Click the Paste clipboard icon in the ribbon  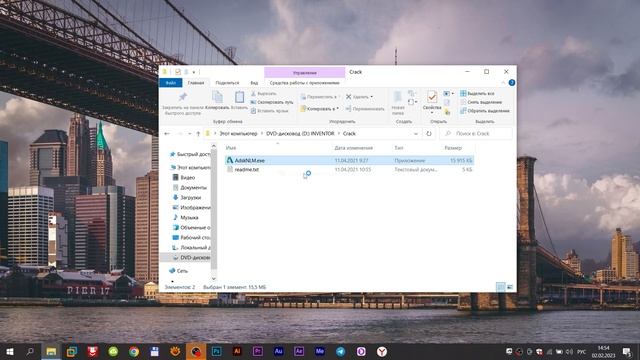point(239,97)
